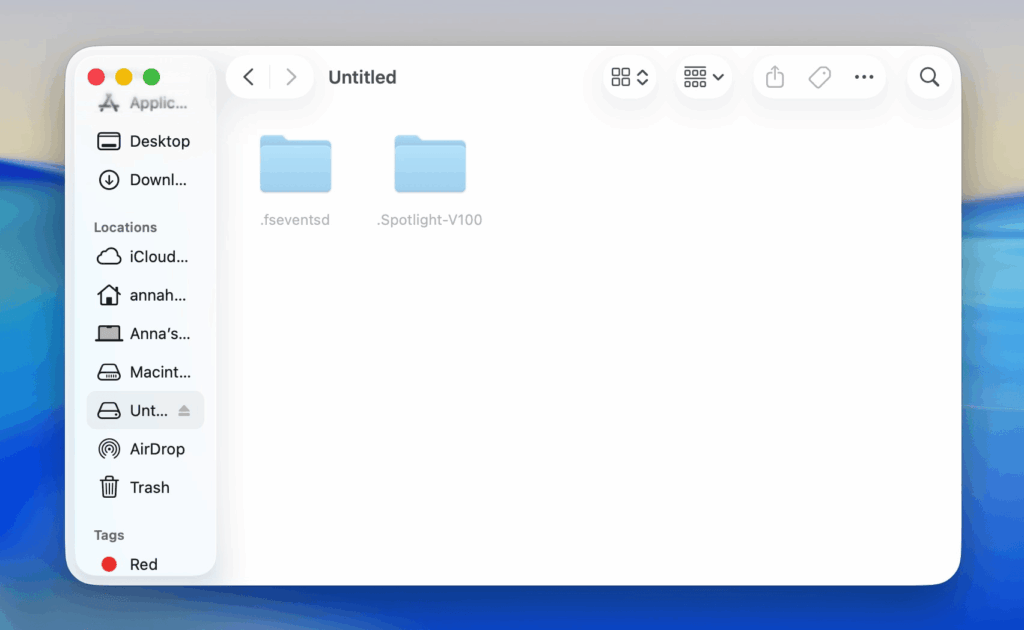Open the annah home folder in the sidebar
Image resolution: width=1024 pixels, height=630 pixels.
(x=145, y=295)
